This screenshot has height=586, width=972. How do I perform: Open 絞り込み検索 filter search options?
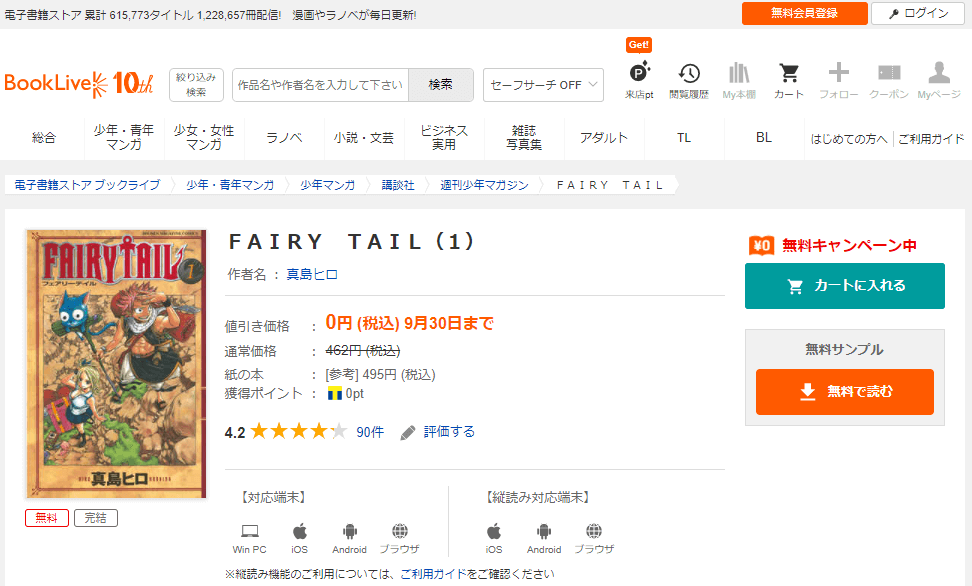196,85
